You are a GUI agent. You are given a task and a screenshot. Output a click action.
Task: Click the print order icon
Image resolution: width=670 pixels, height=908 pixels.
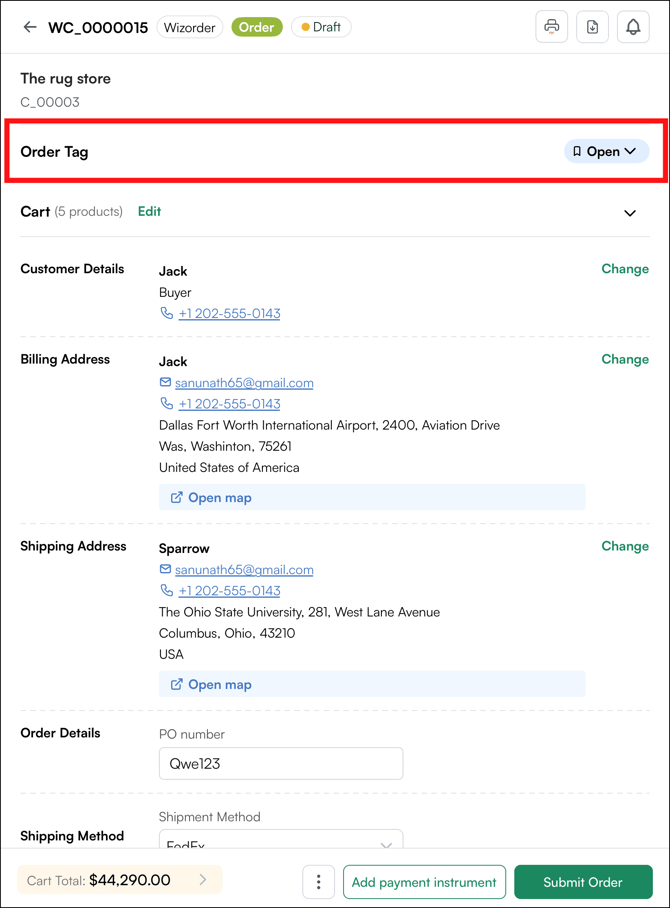click(552, 27)
